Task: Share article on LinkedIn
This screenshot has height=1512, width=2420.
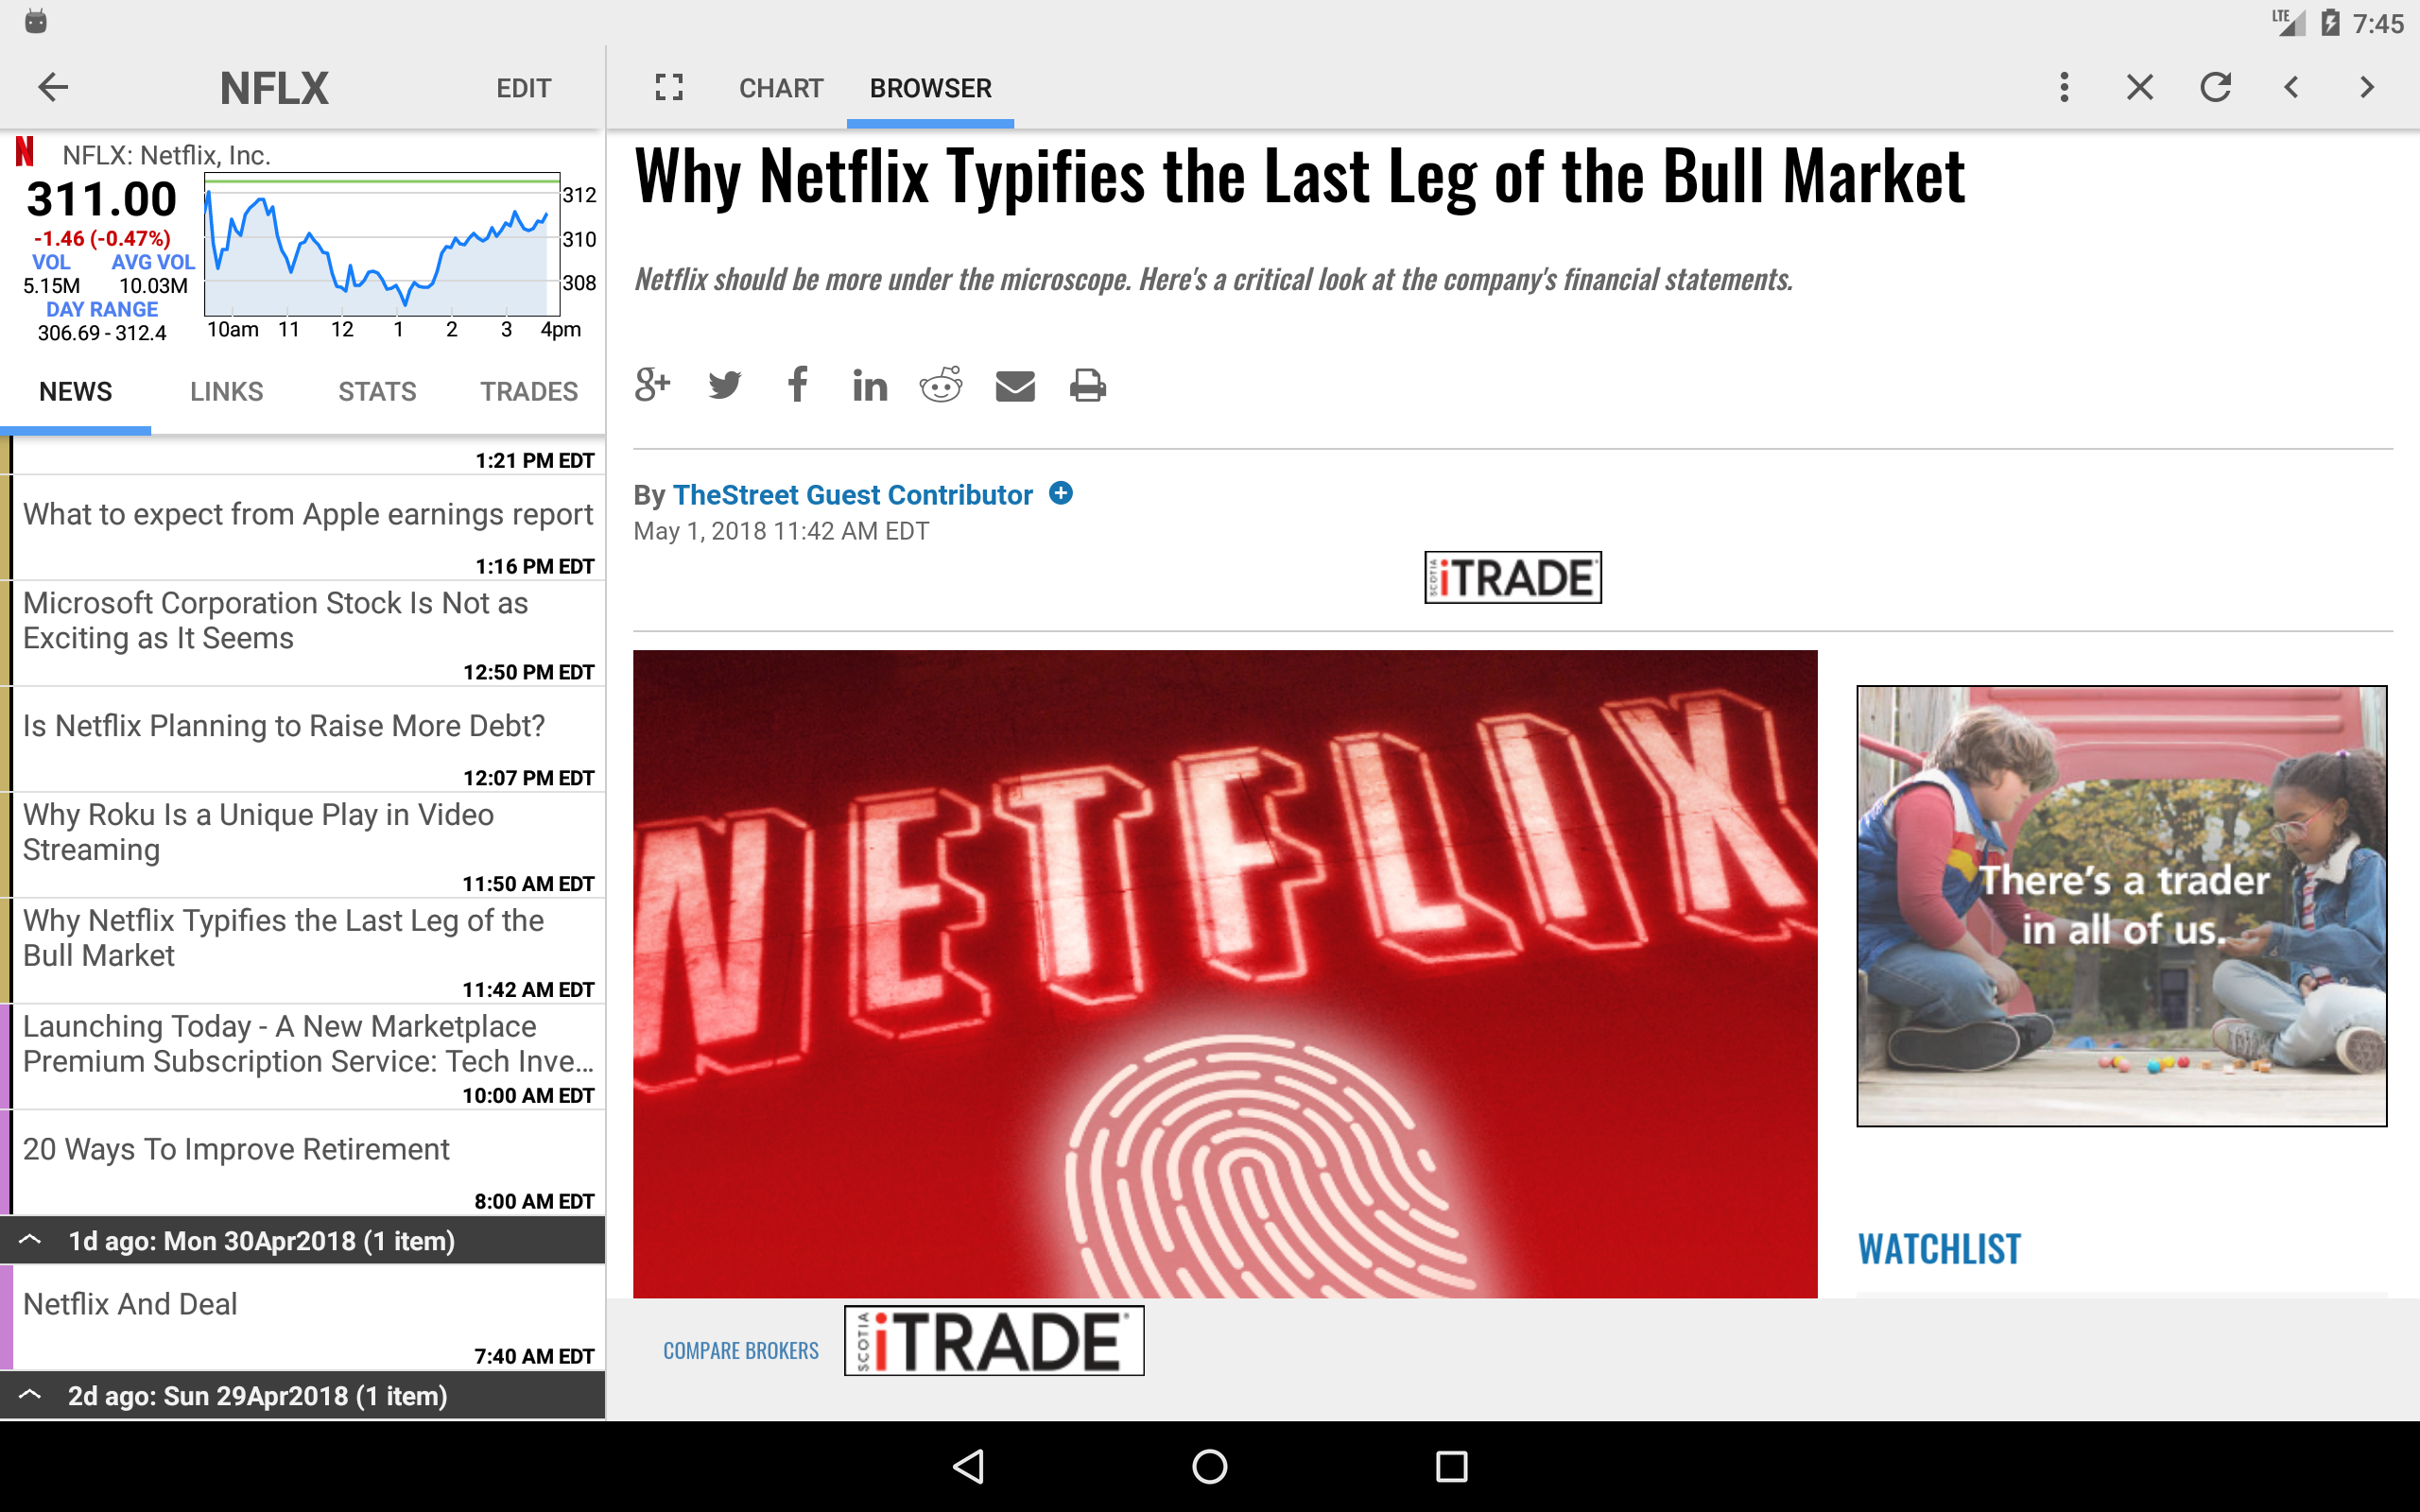Action: pos(870,385)
